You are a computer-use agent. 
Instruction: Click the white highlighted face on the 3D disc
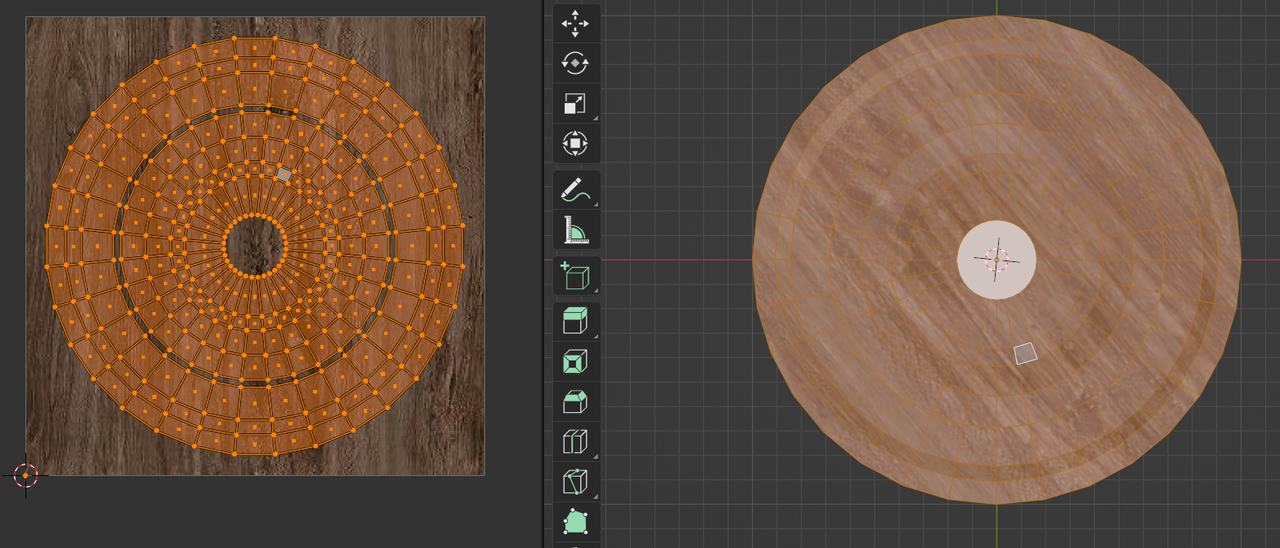pos(1025,353)
